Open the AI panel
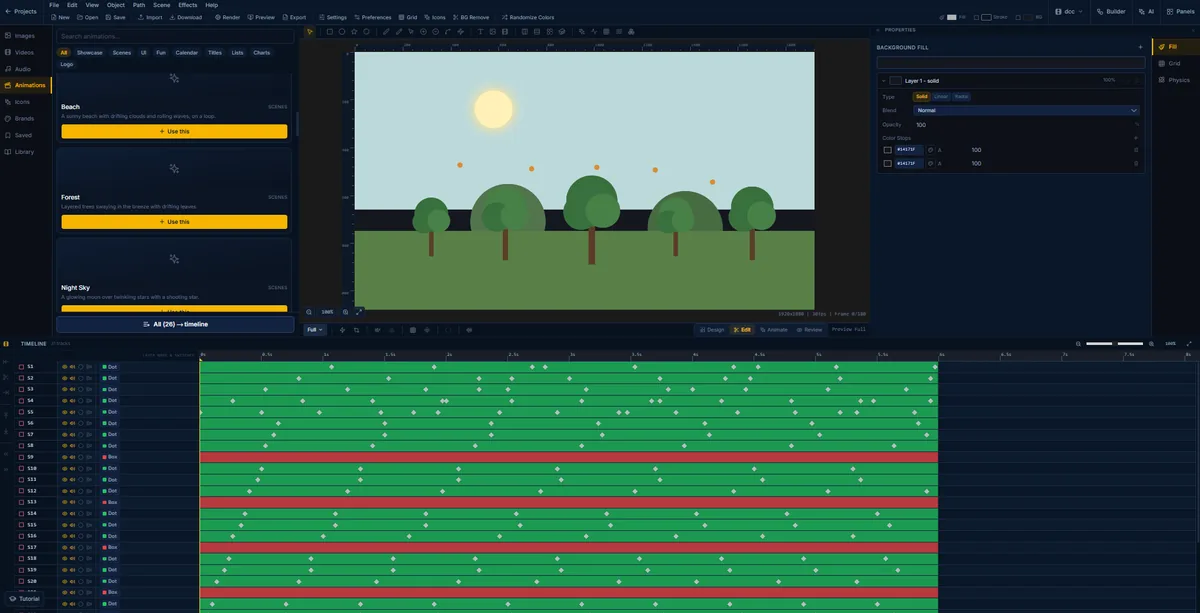 pyautogui.click(x=1145, y=11)
